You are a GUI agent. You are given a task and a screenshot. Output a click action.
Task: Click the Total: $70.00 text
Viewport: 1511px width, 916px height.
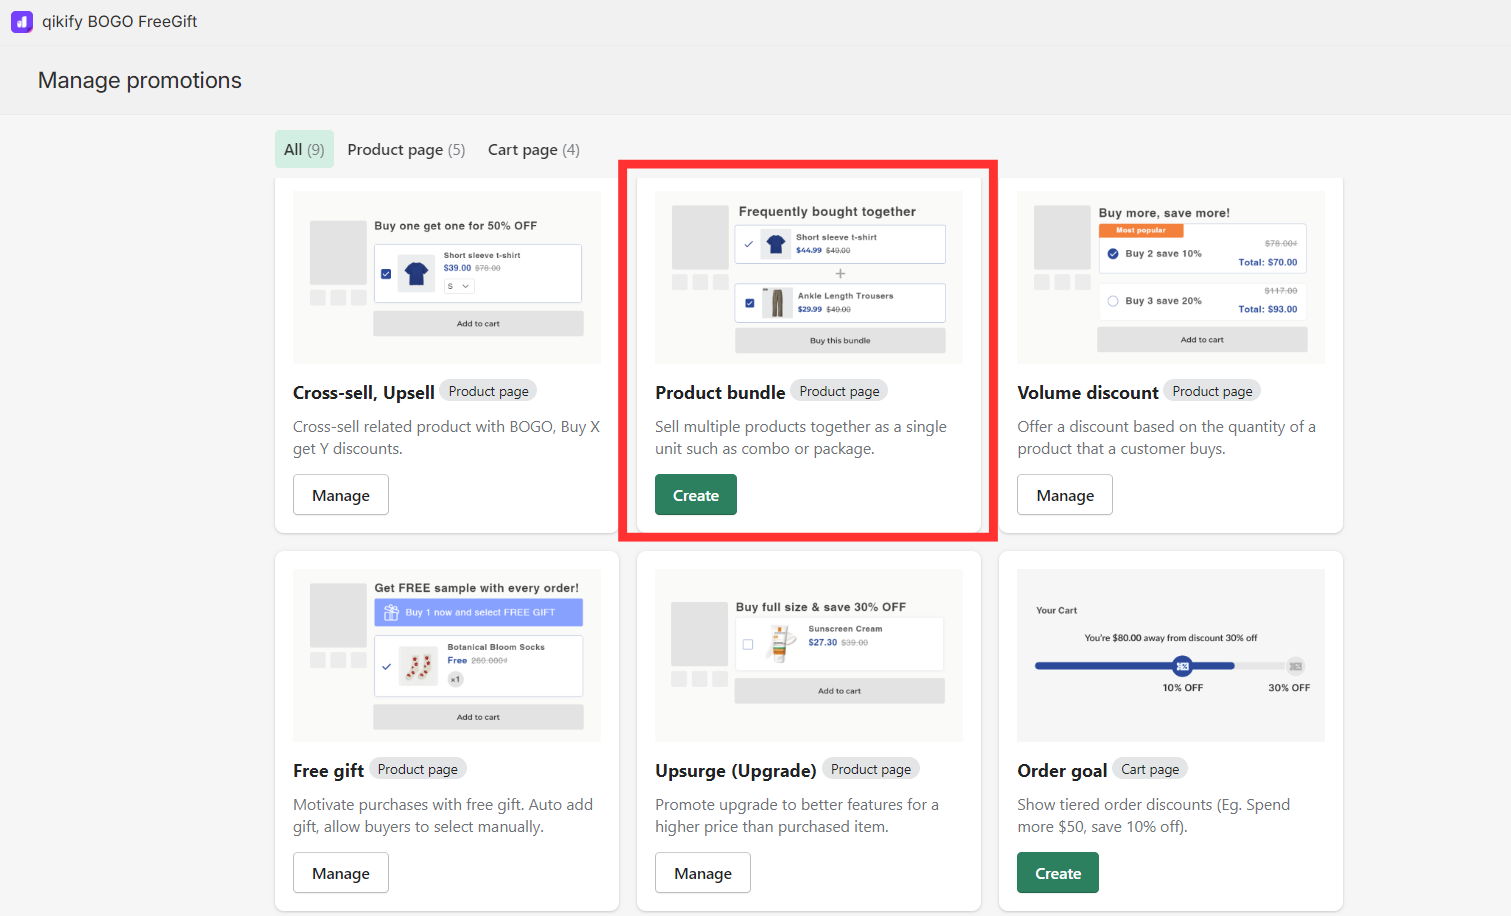pyautogui.click(x=1268, y=262)
